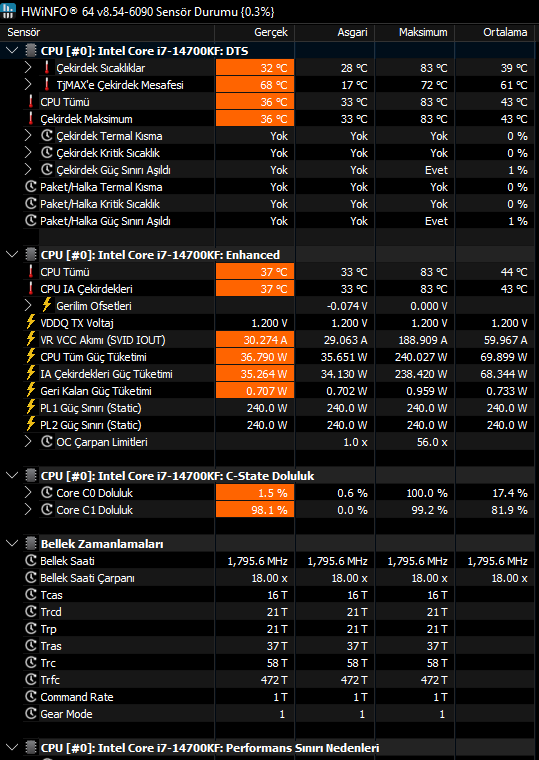Click the Asgari column header
This screenshot has height=760, width=539.
click(x=334, y=32)
